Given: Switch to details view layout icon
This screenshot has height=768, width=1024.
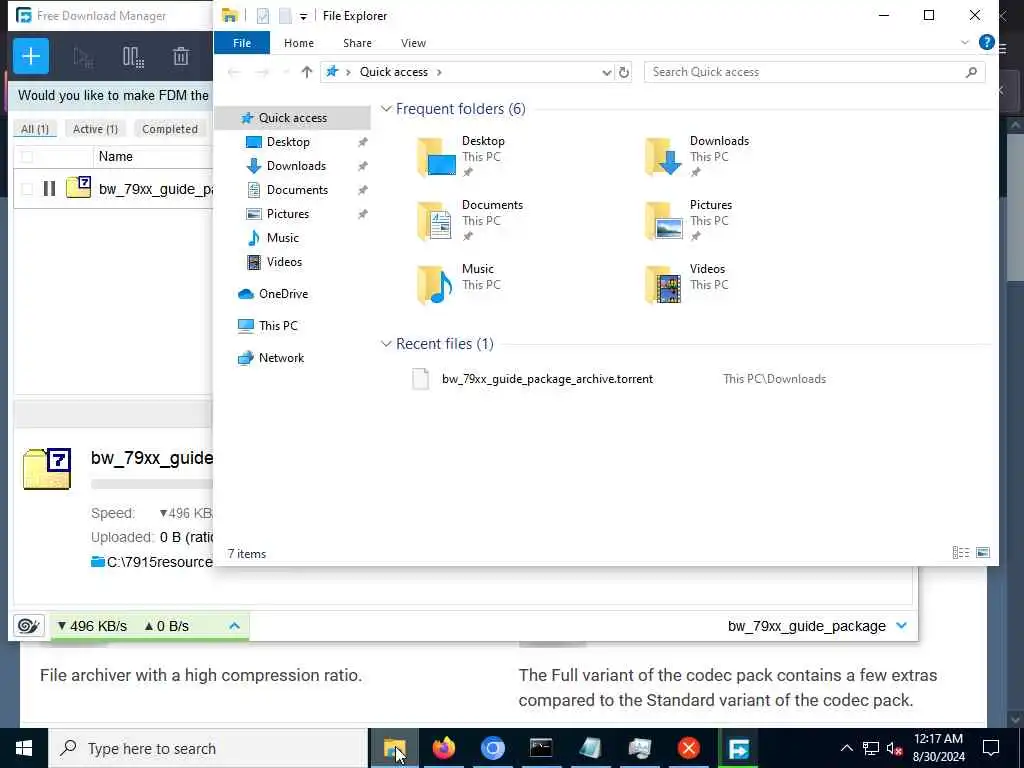Looking at the screenshot, I should [961, 553].
